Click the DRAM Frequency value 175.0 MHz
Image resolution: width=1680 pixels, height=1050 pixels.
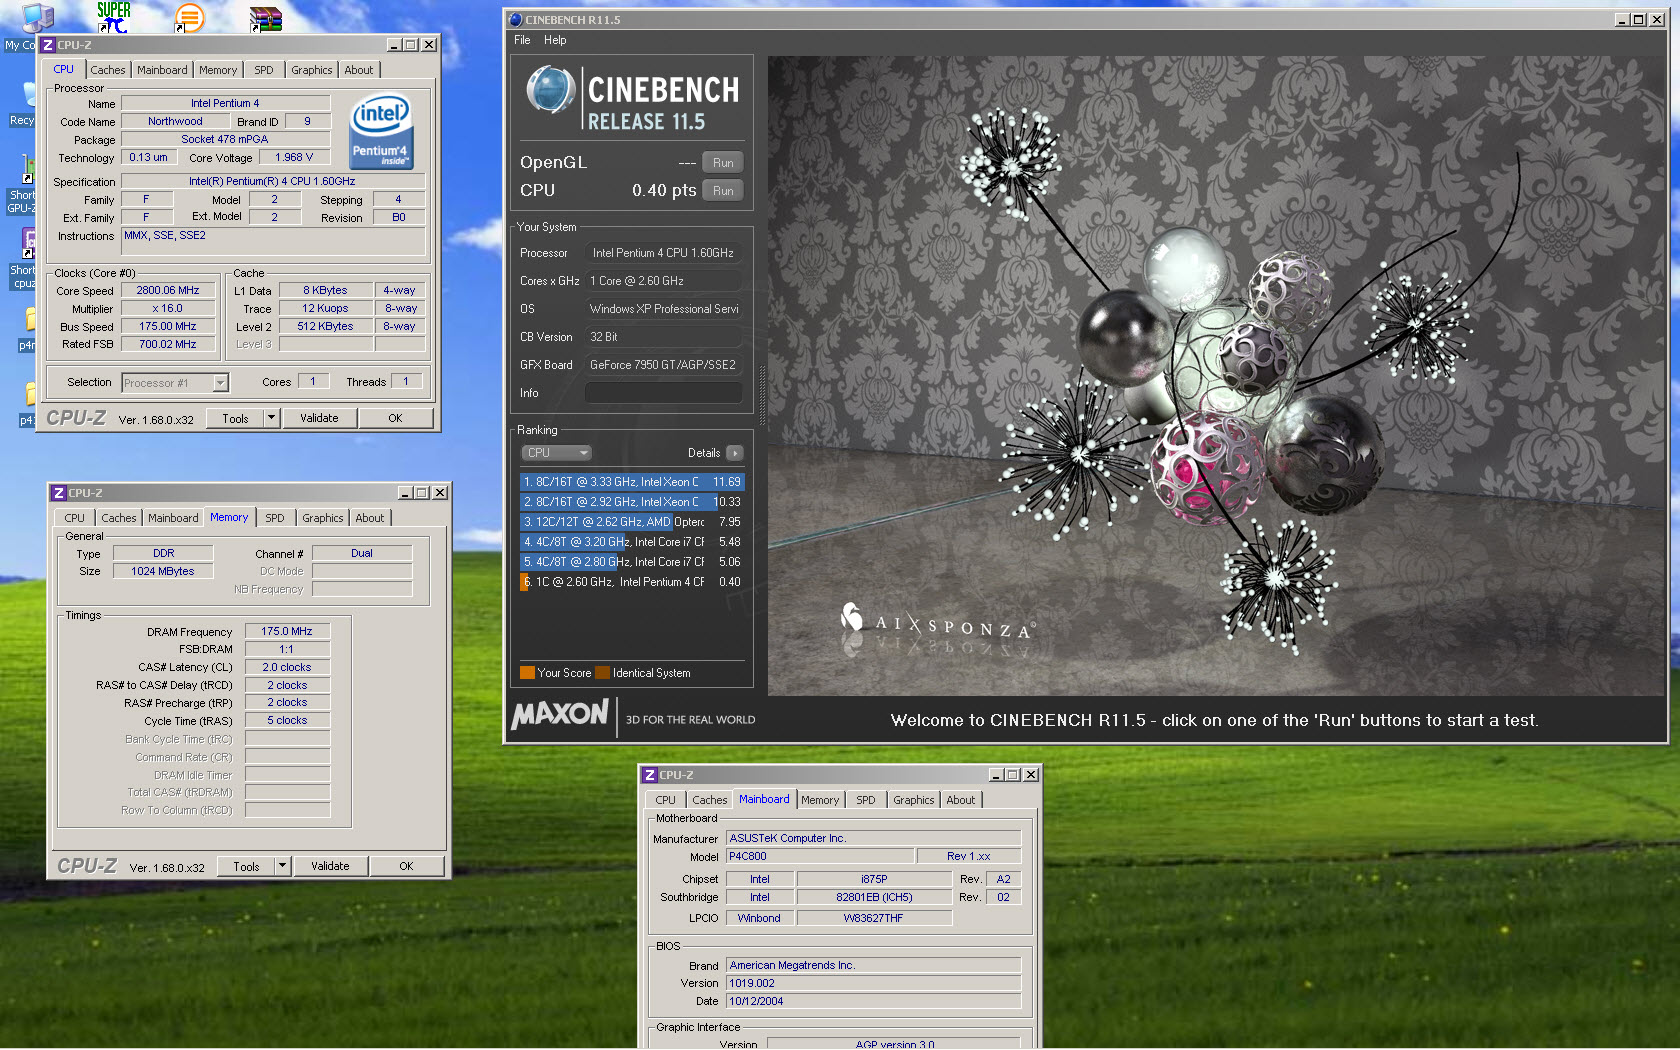click(287, 631)
